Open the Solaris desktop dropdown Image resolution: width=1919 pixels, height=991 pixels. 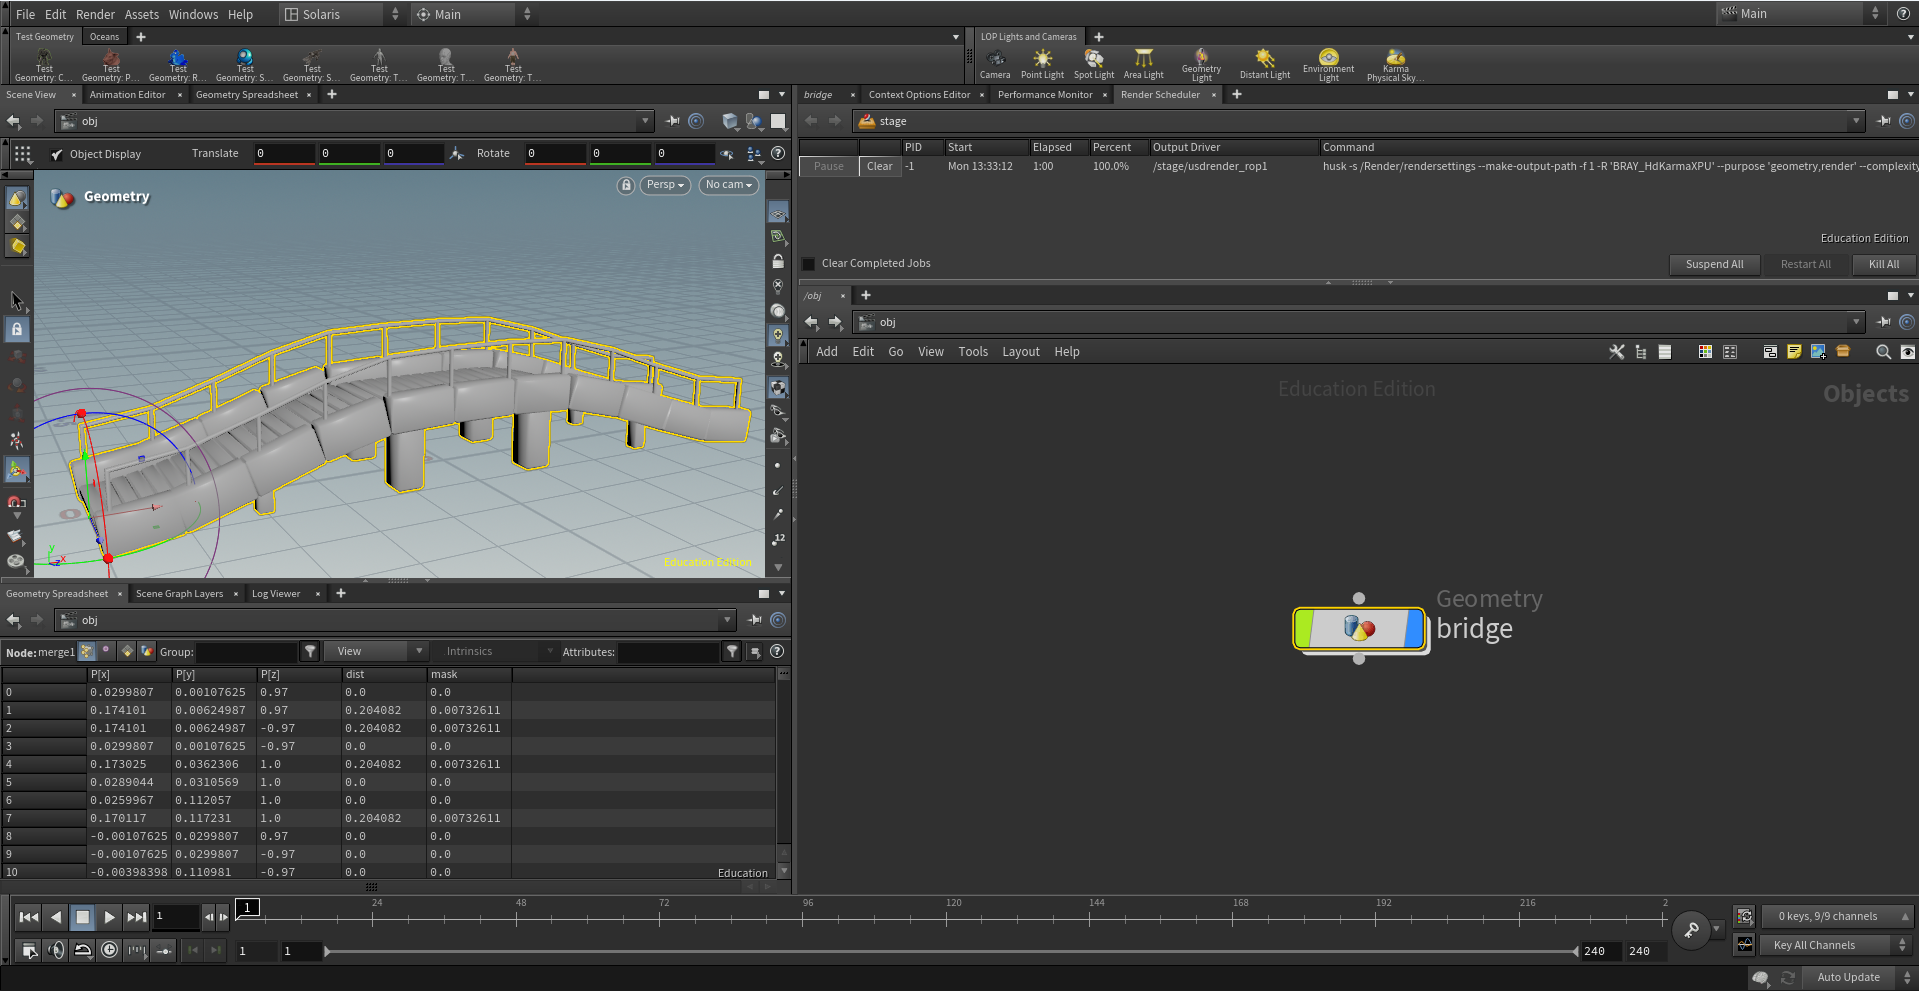click(x=341, y=14)
